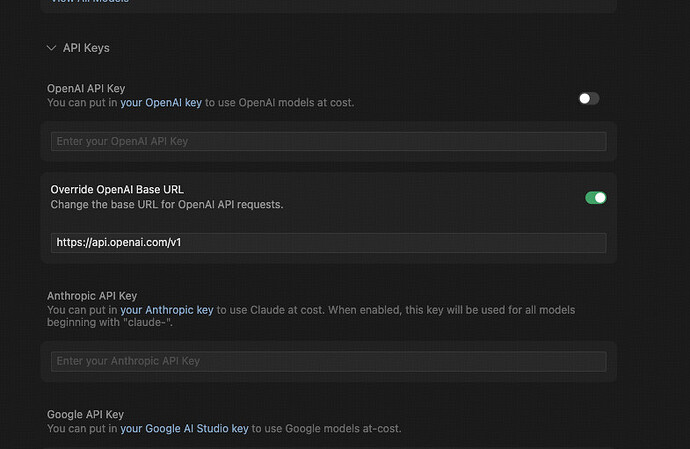Click "to use Claude at cost" sentence

tap(271, 310)
